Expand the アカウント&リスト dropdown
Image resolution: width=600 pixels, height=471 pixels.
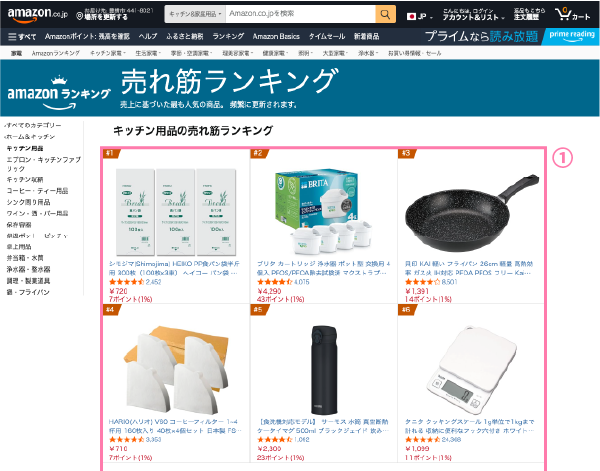click(473, 15)
